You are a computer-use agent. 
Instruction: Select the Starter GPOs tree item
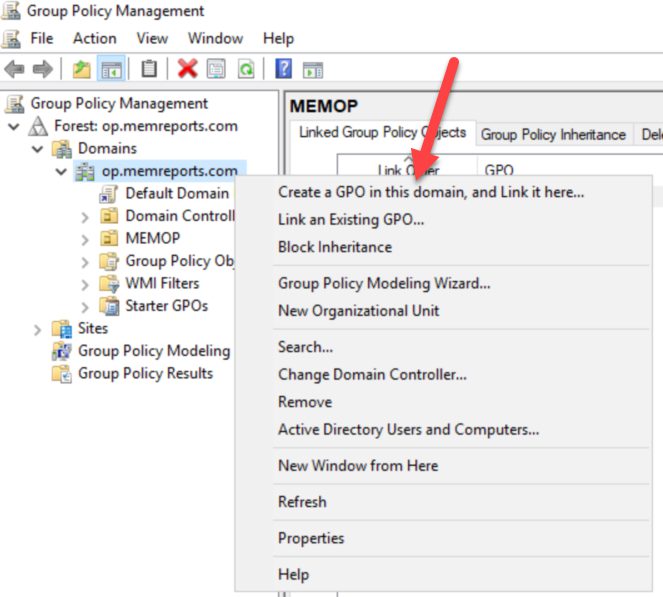pos(167,306)
